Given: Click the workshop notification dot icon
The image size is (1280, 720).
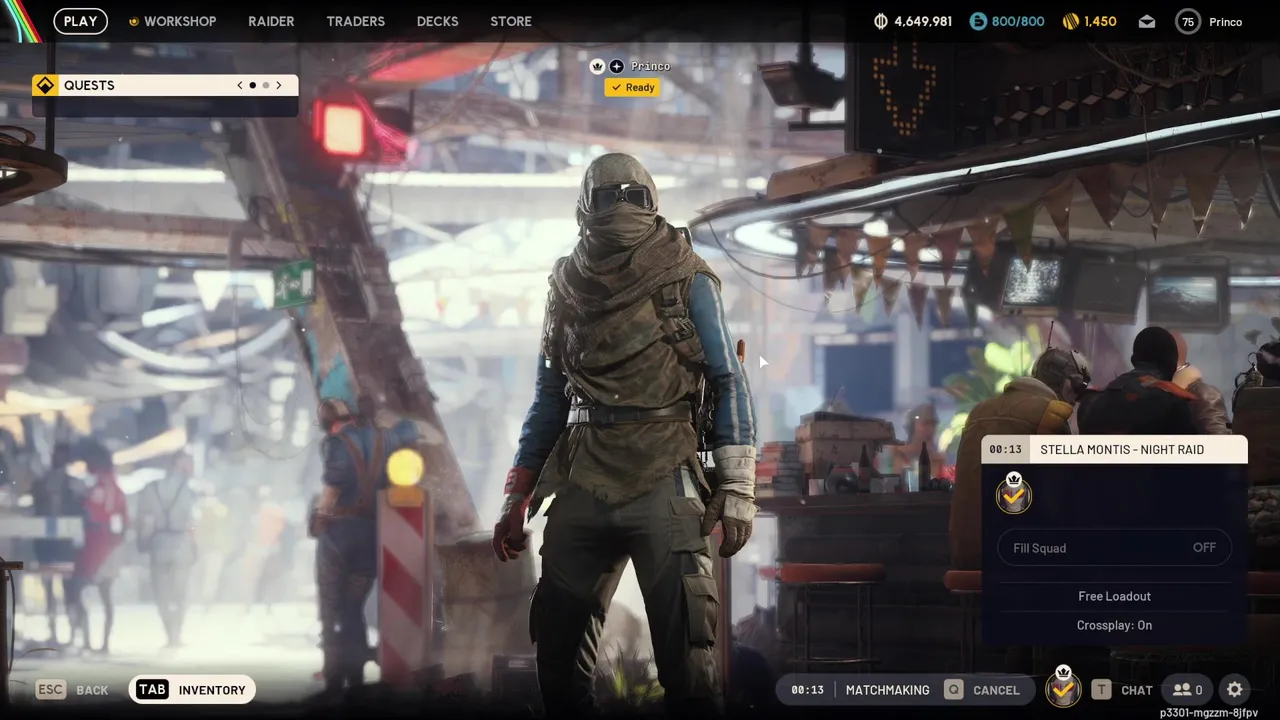Looking at the screenshot, I should tap(133, 22).
